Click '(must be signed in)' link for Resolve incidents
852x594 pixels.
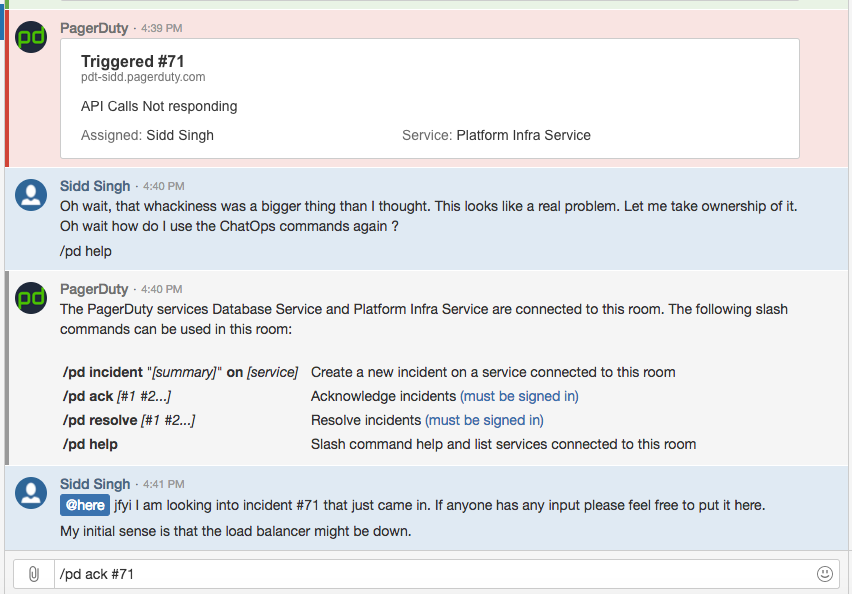(484, 420)
